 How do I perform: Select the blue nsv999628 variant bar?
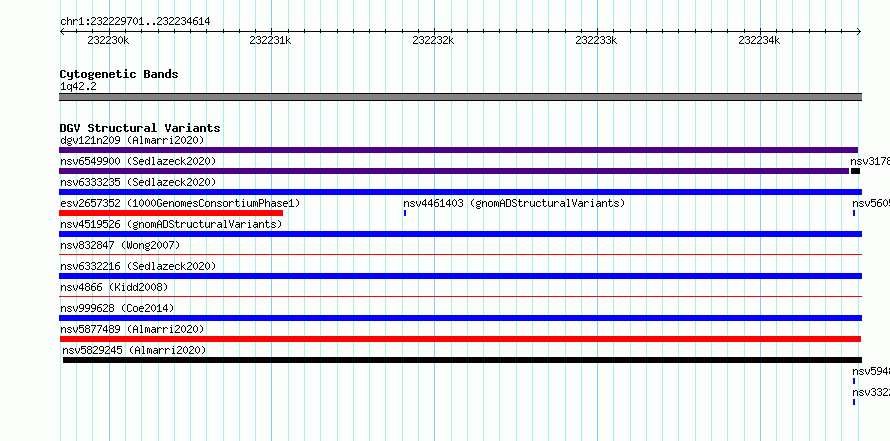[x=460, y=318]
